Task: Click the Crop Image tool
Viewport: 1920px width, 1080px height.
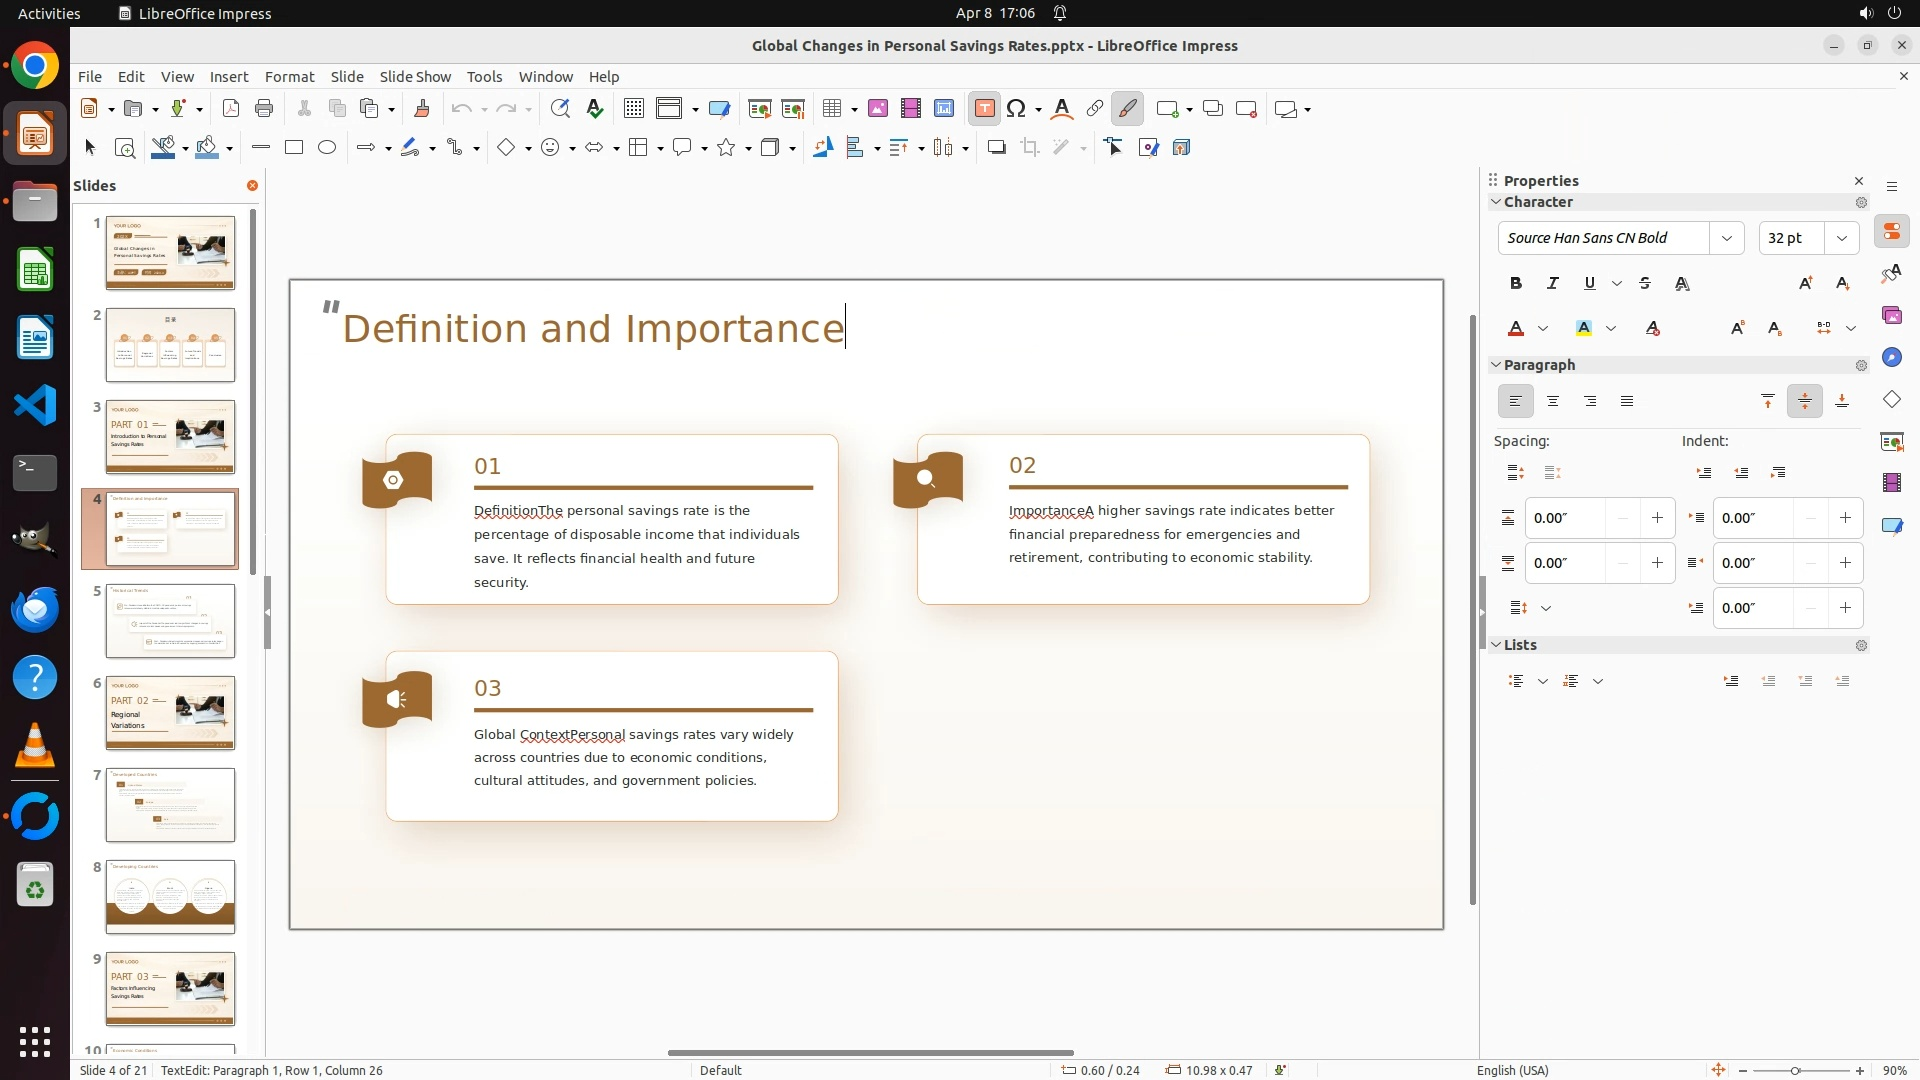Action: (1030, 148)
